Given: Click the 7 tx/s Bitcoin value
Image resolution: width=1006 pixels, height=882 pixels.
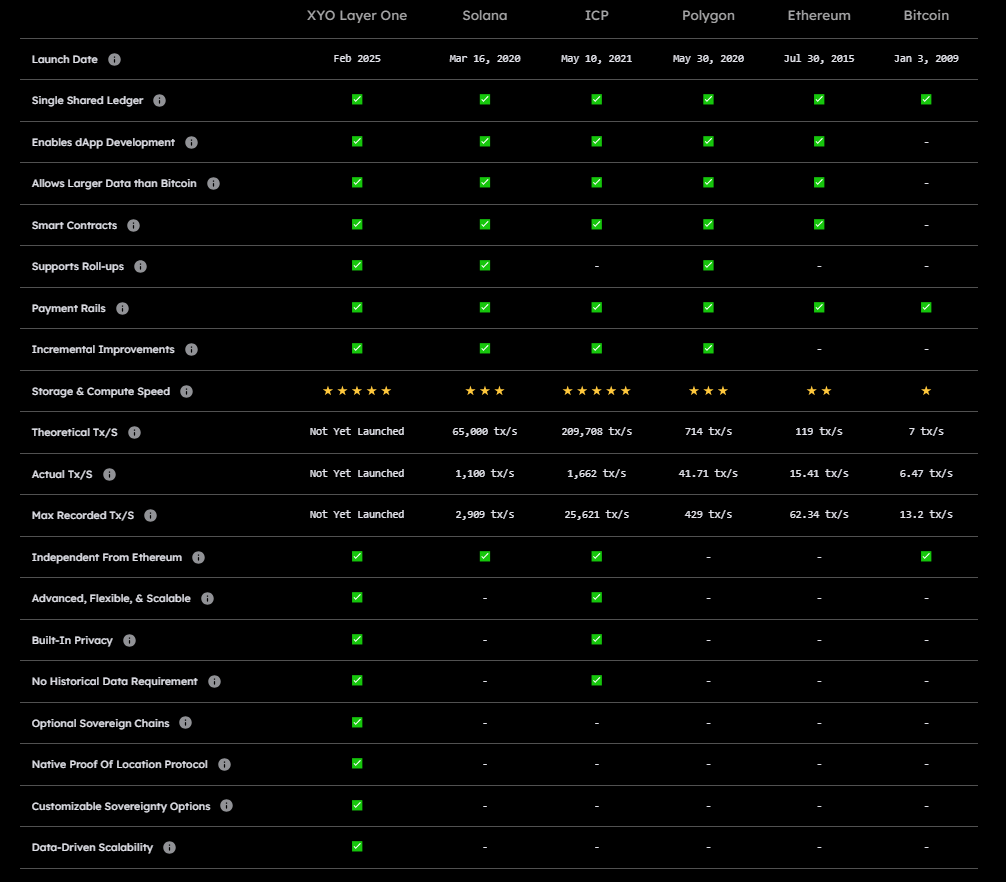Looking at the screenshot, I should coord(926,432).
